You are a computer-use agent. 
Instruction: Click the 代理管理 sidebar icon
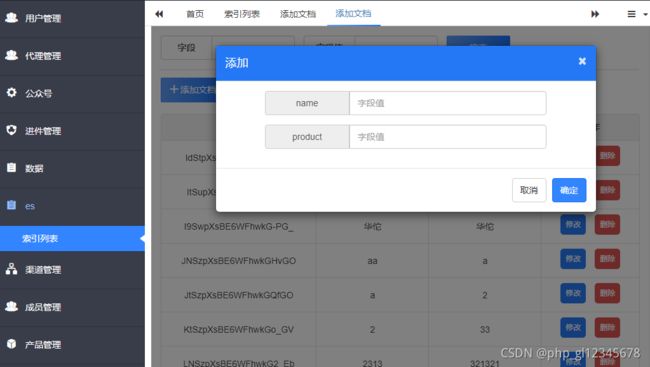(11, 55)
